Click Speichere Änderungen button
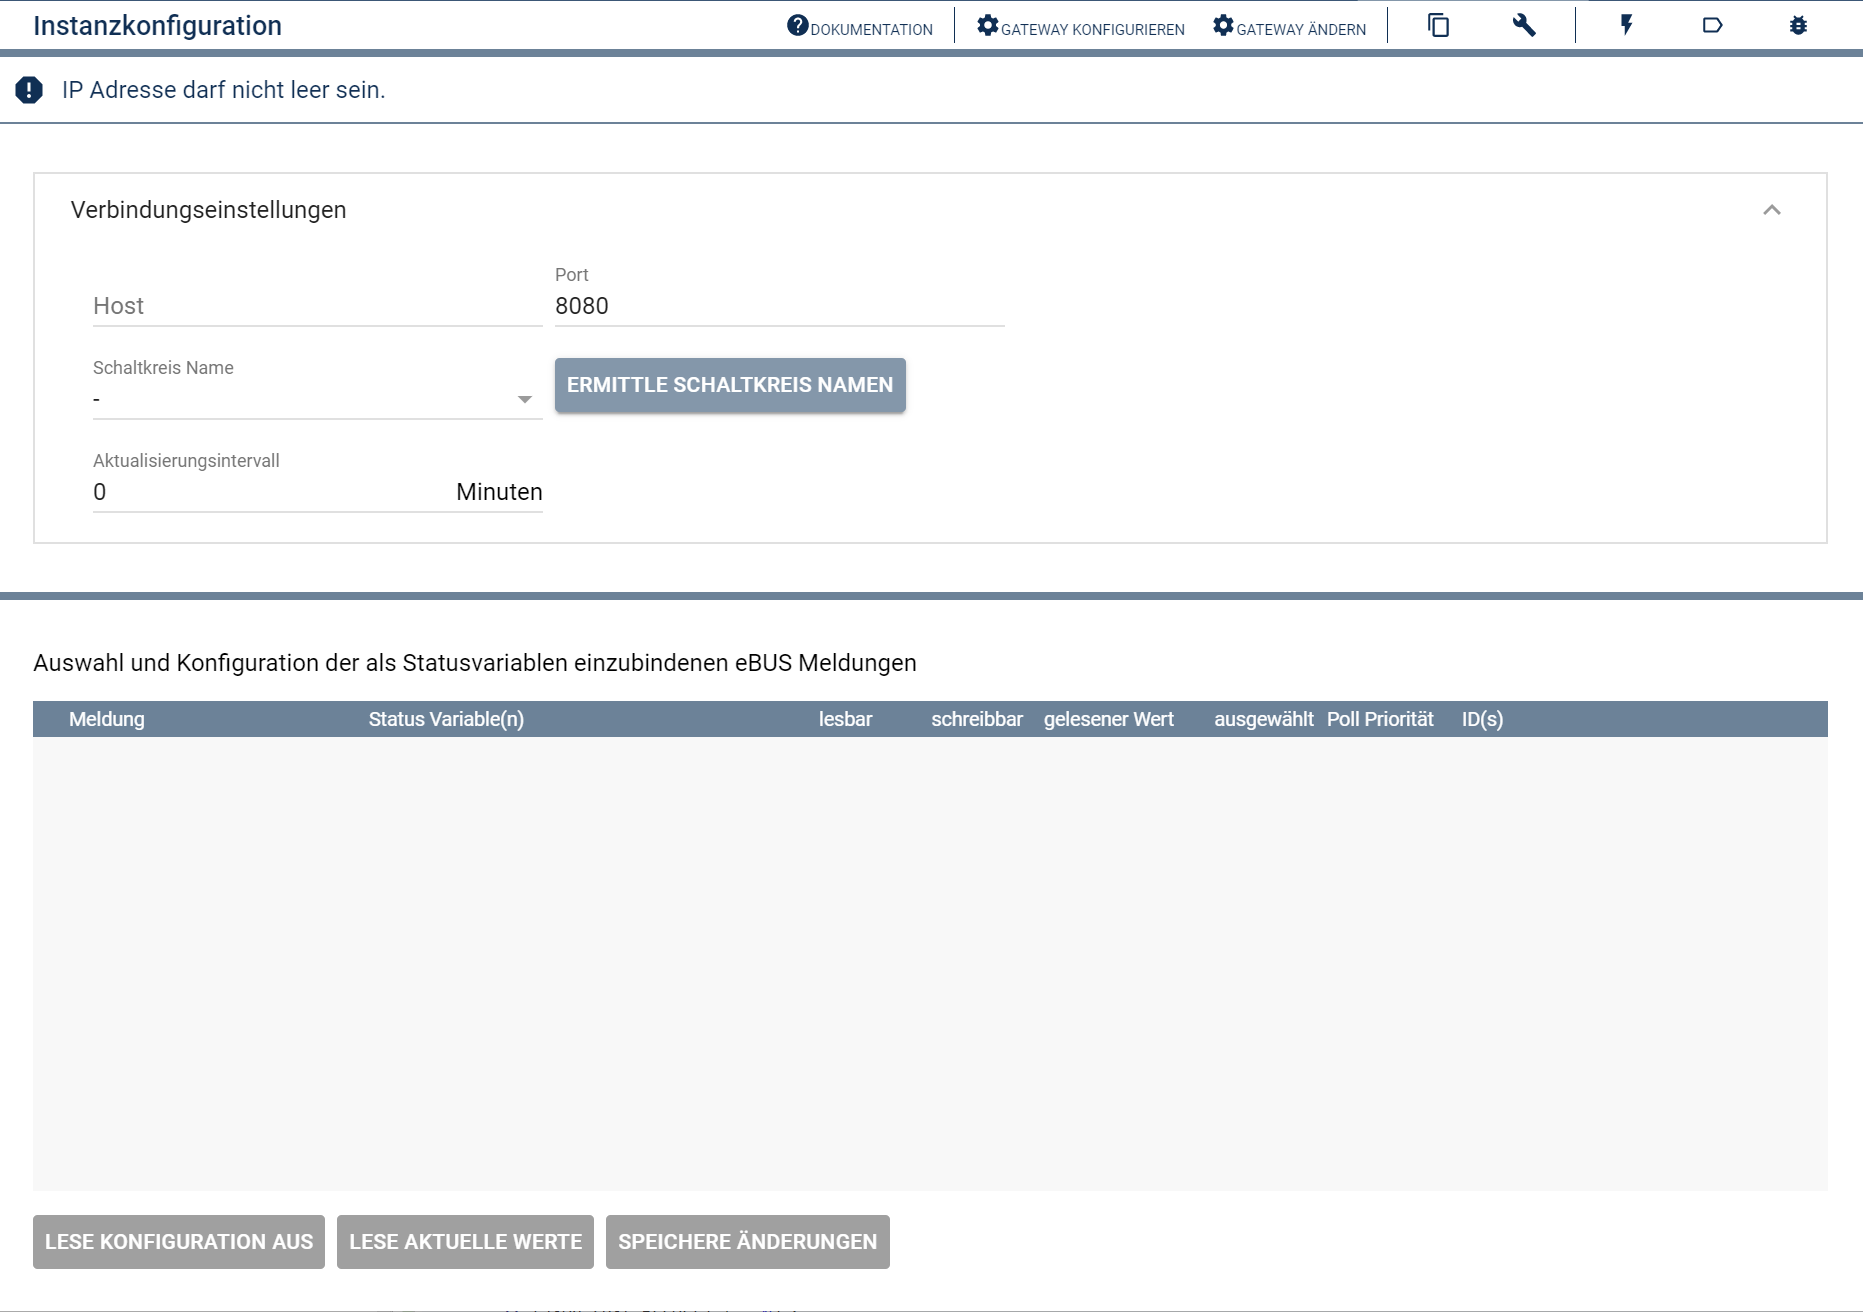 [748, 1242]
